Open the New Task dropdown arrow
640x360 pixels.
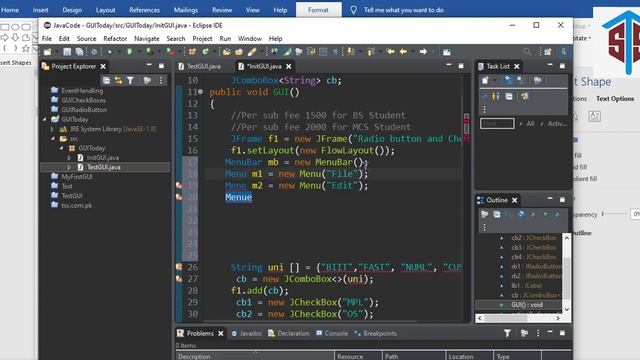pos(495,80)
